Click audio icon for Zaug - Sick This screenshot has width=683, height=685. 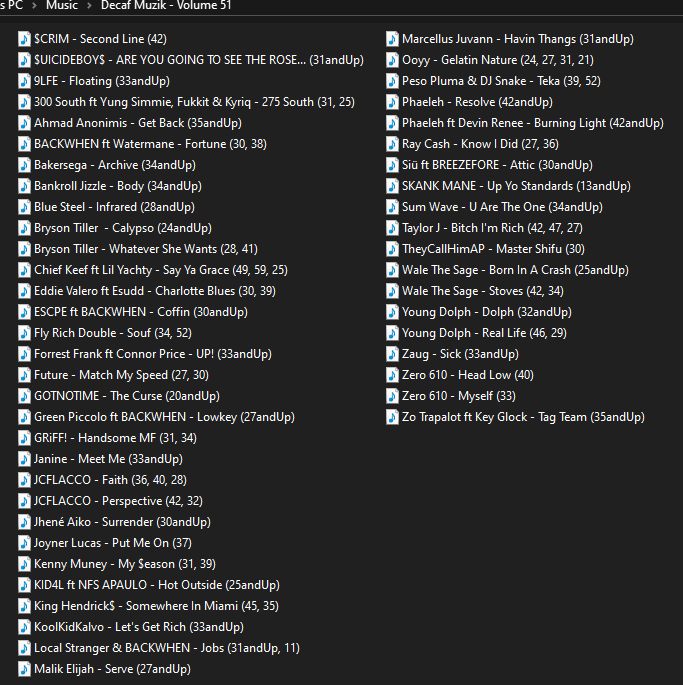click(392, 353)
